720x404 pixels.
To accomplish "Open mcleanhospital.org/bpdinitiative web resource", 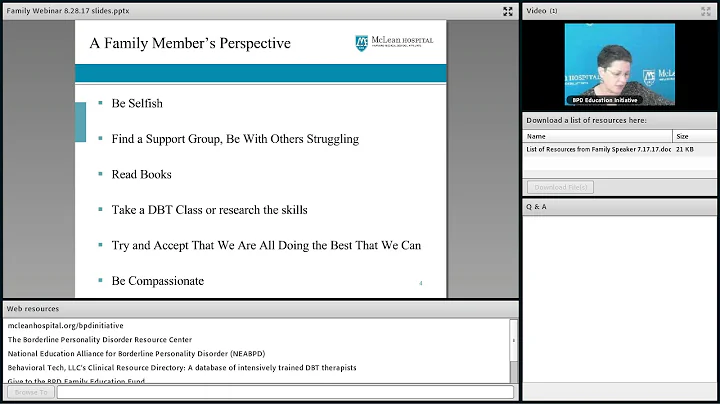I will click(x=66, y=325).
